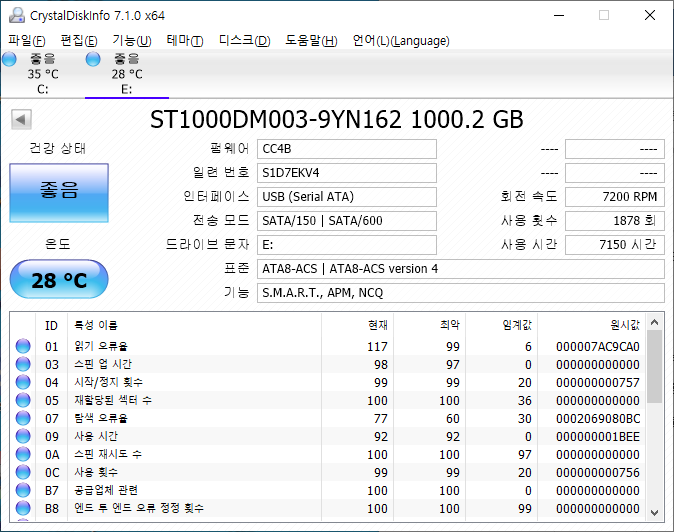The image size is (674, 532).
Task: Click the status orb of attribute 0C 사용 횟수
Action: [23, 472]
